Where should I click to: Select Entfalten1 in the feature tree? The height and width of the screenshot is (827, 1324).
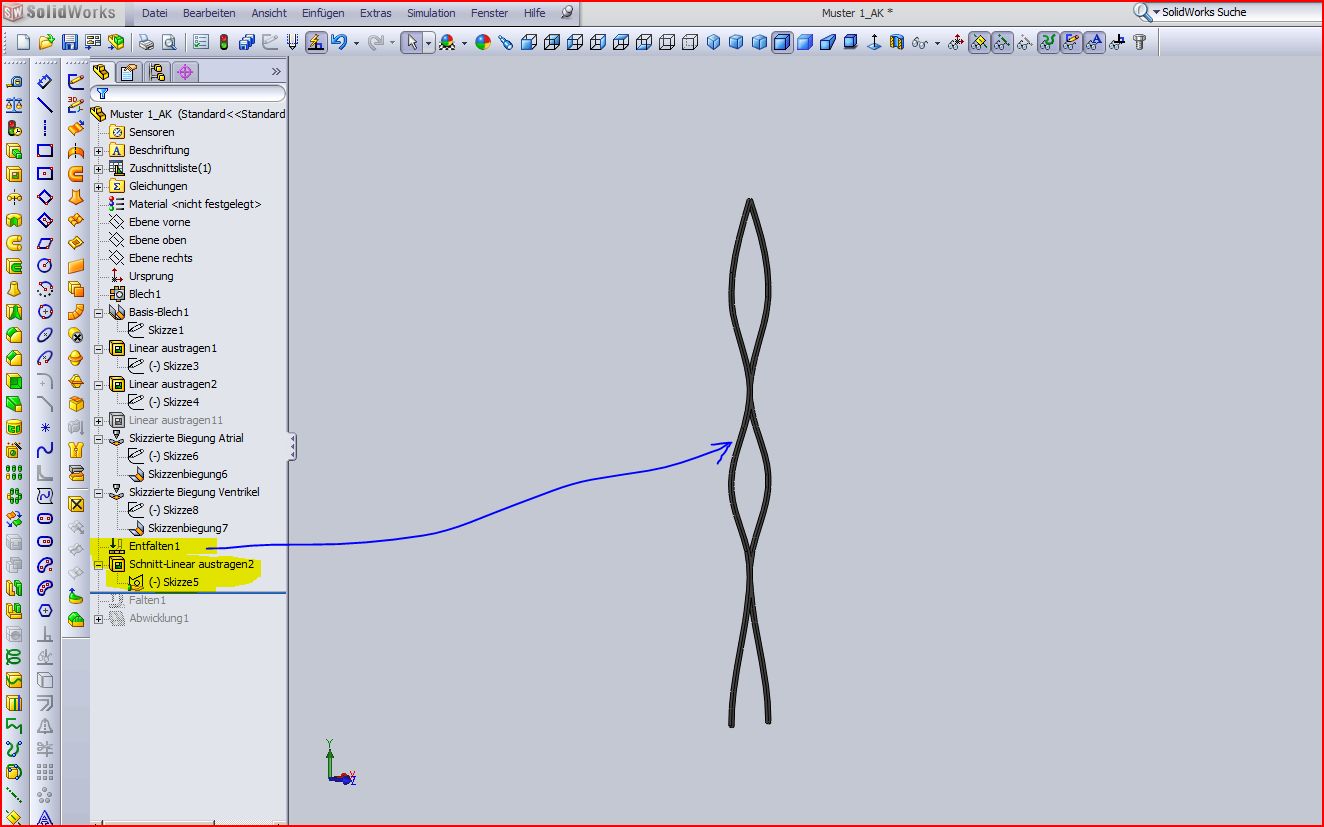click(x=154, y=546)
